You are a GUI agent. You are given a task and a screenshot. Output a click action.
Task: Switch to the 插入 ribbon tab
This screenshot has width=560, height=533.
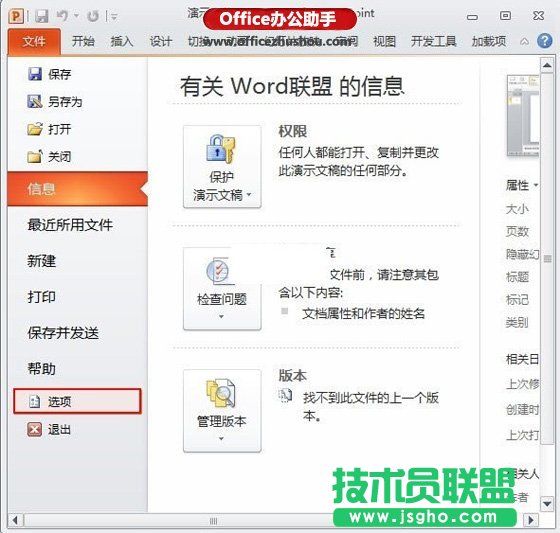click(122, 41)
